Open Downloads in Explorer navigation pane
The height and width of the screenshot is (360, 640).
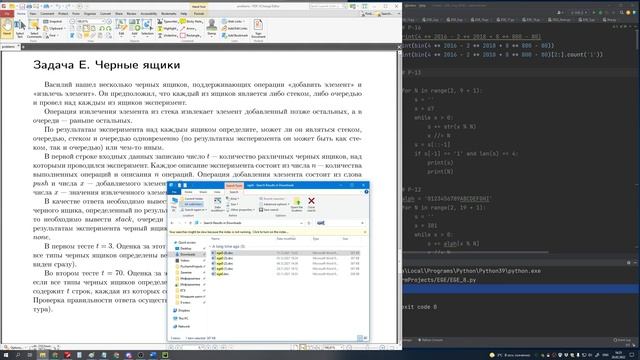(187, 254)
